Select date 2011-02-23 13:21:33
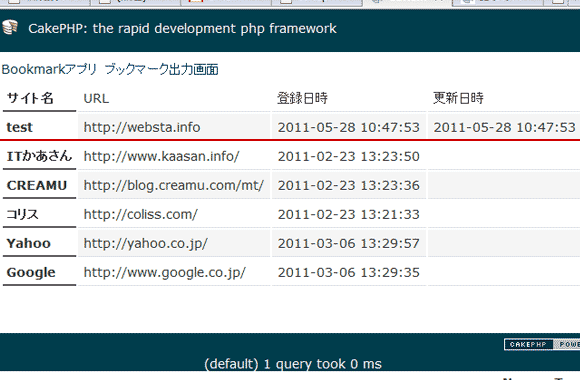The image size is (580, 380). click(x=349, y=214)
